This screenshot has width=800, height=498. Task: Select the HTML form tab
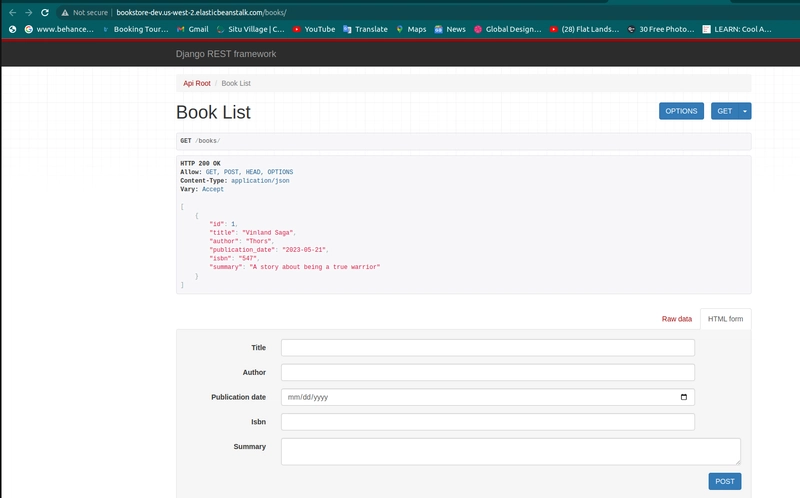725,319
